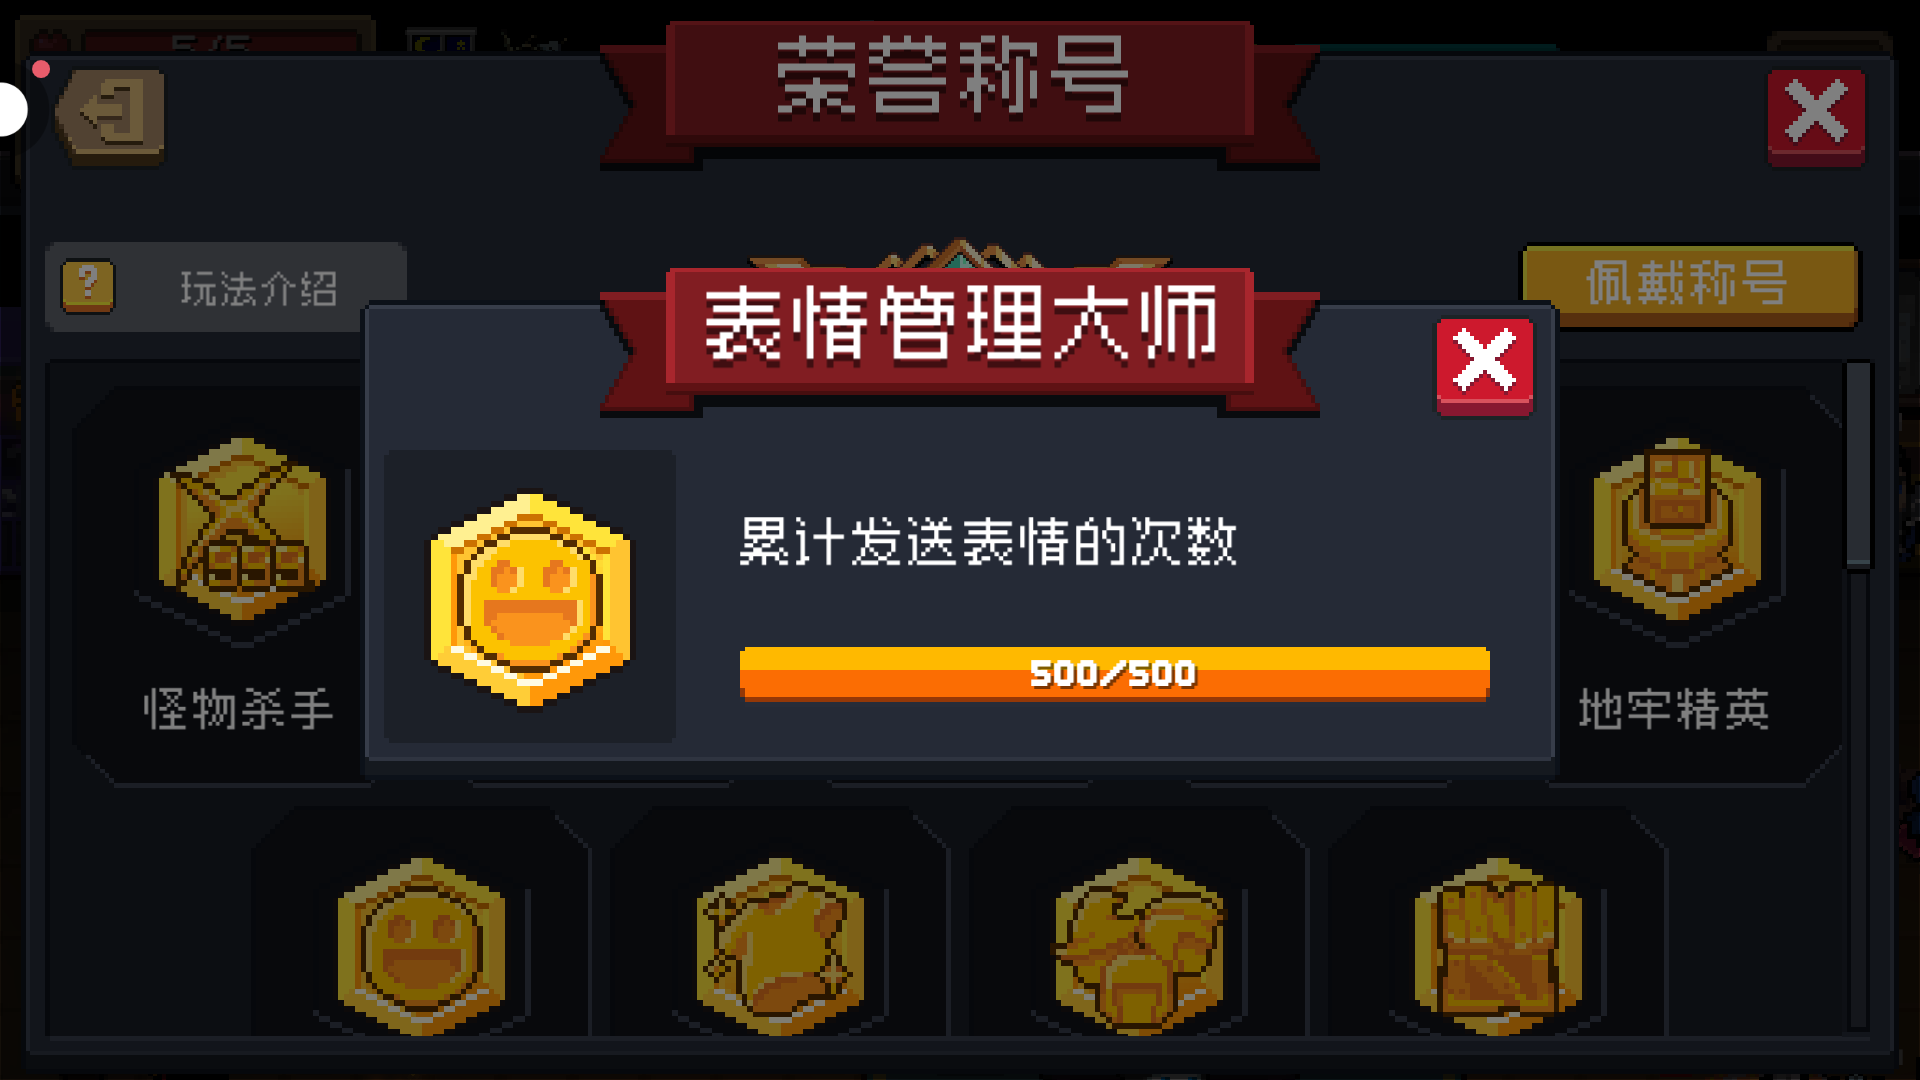The image size is (1920, 1080).
Task: Click the 表情管理大师 title banner
Action: click(x=959, y=332)
